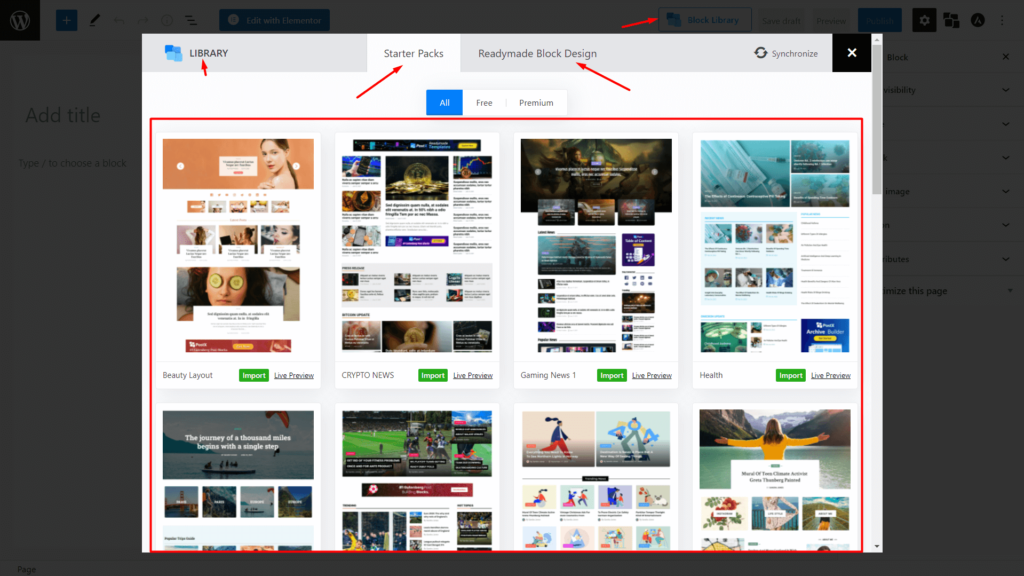This screenshot has height=576, width=1024.
Task: Click the 'Type / to choose a block' field
Action: pos(72,163)
